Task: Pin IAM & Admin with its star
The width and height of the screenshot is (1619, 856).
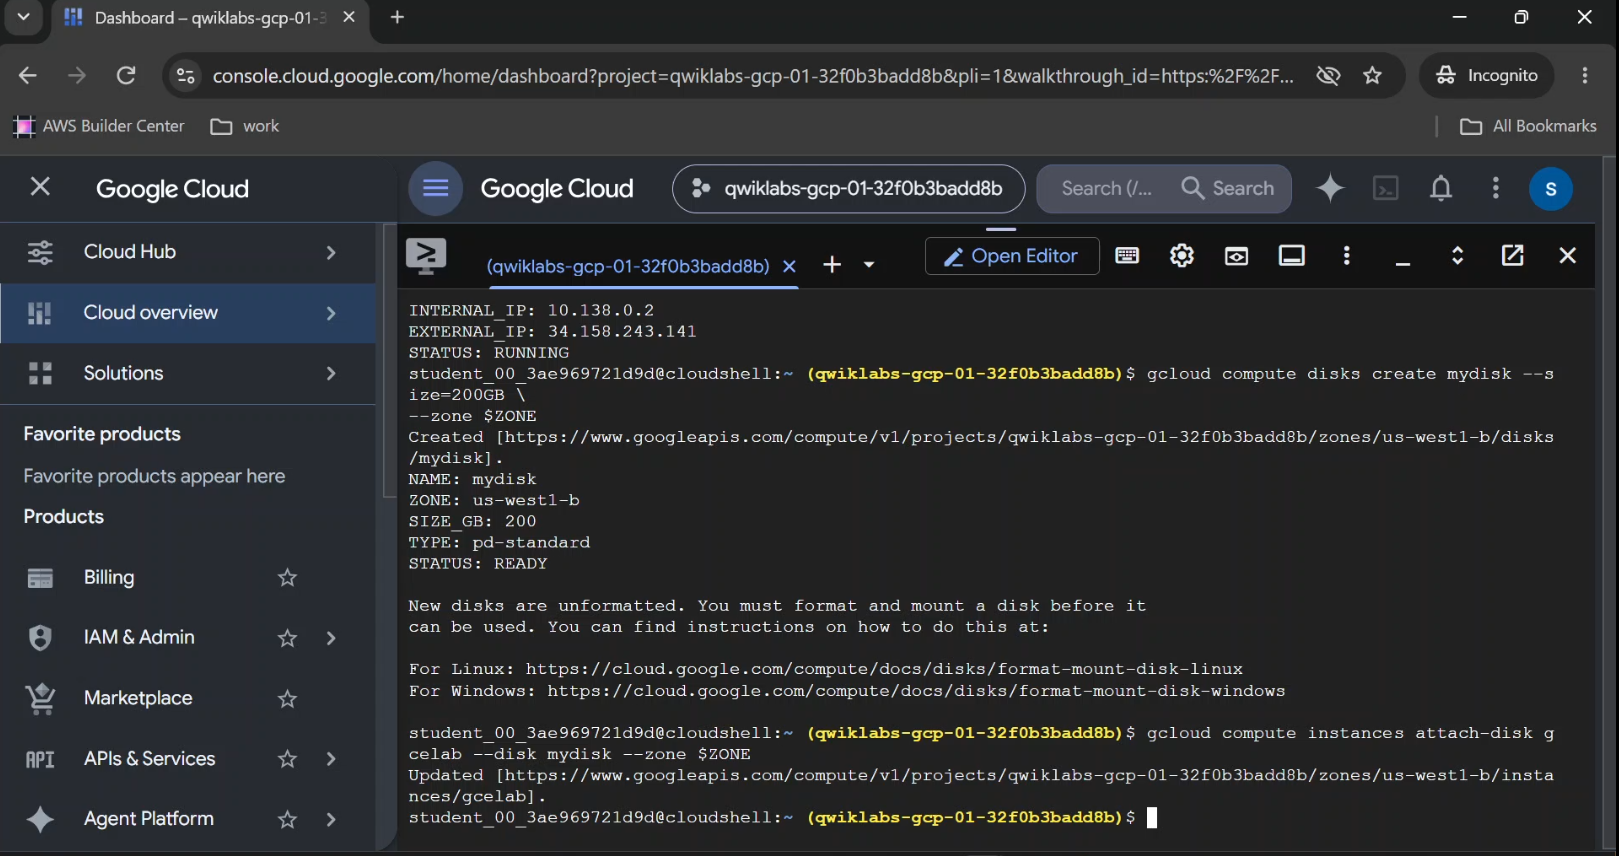Action: click(287, 638)
